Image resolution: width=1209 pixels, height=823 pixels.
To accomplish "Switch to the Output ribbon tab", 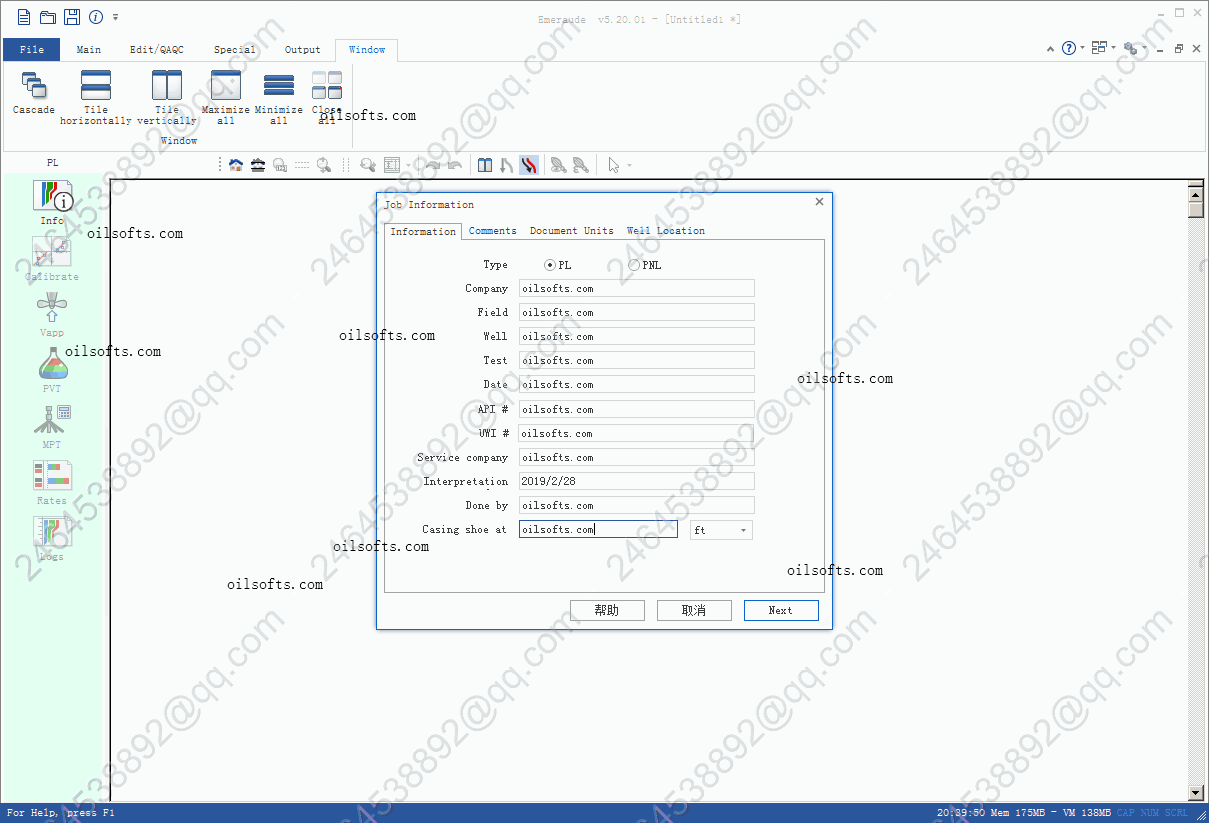I will coord(303,49).
